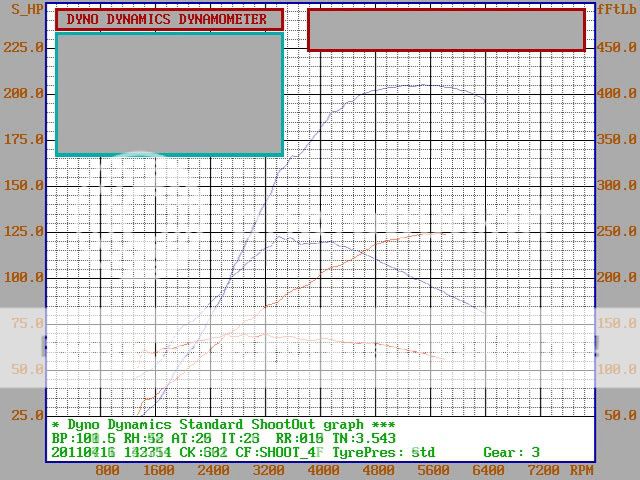The image size is (640, 480).
Task: Click the 200.0 torque axis value
Action: coord(617,278)
